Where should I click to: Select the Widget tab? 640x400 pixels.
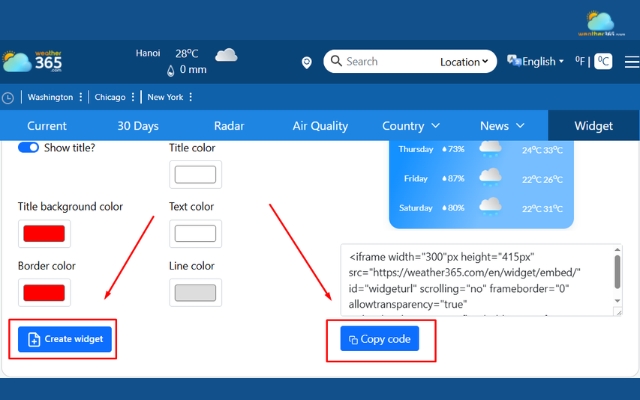coord(593,126)
